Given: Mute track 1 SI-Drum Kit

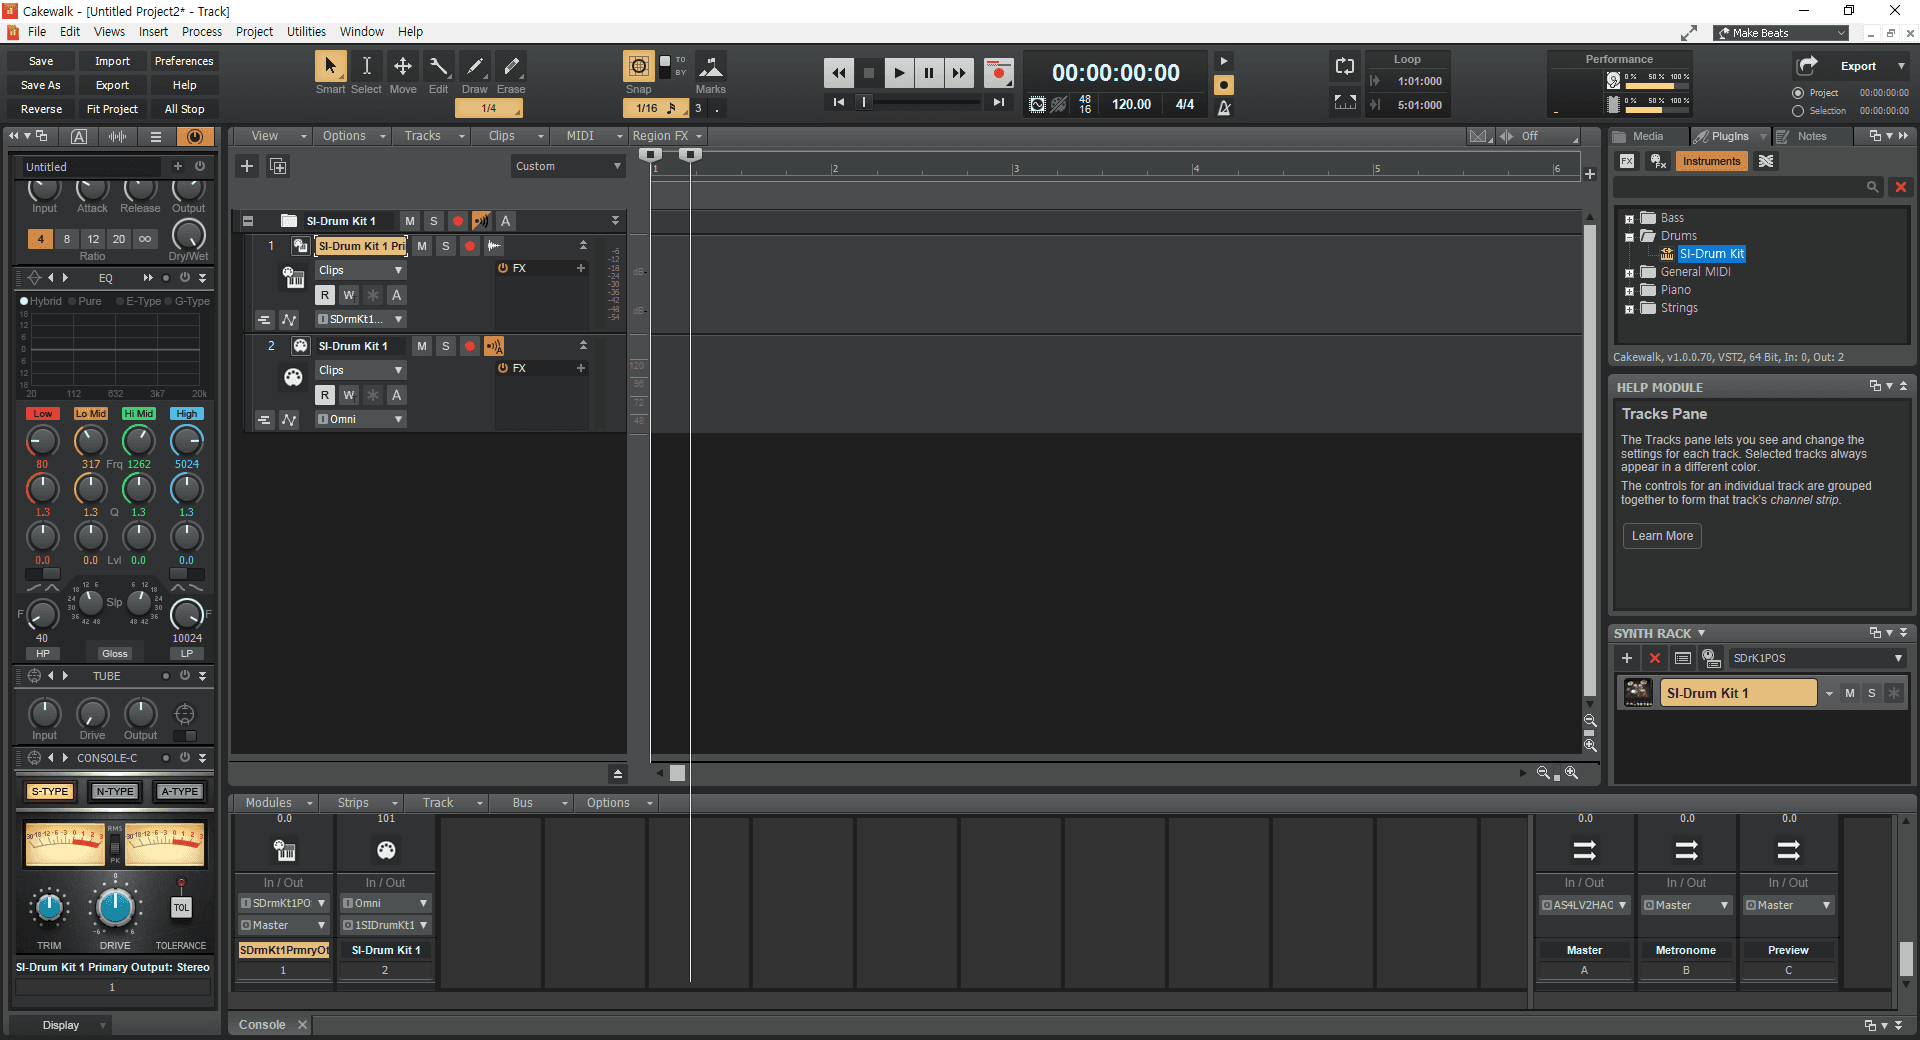Looking at the screenshot, I should click(x=422, y=246).
